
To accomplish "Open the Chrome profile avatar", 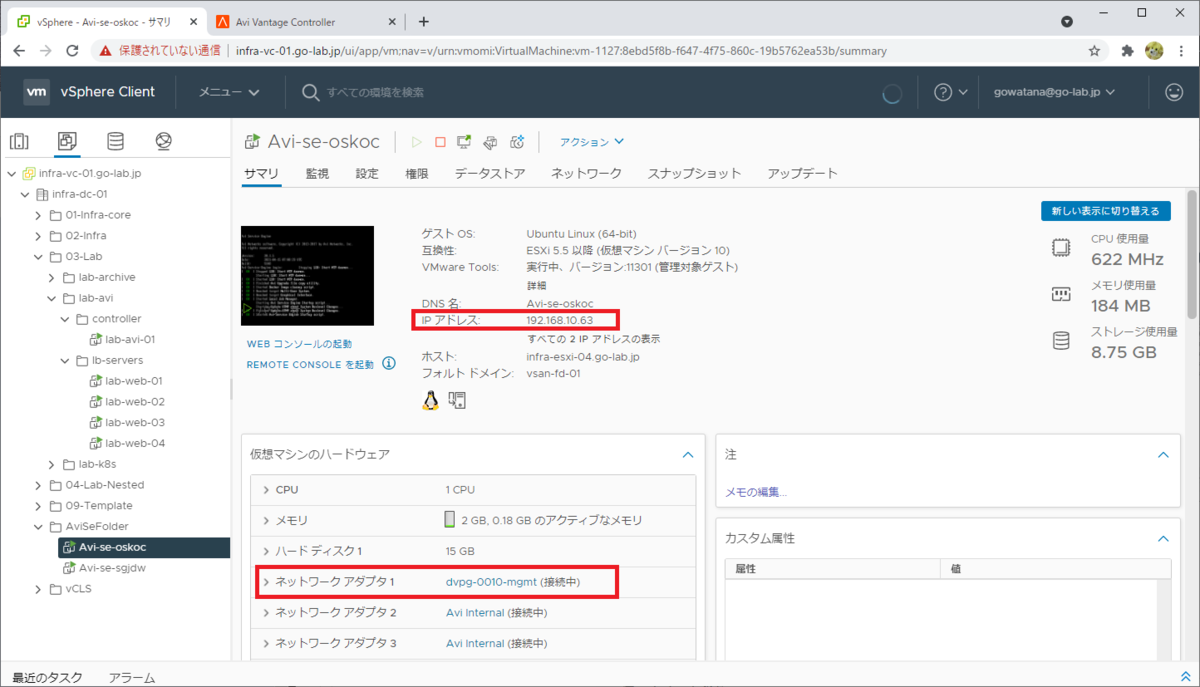I will pyautogui.click(x=1153, y=50).
